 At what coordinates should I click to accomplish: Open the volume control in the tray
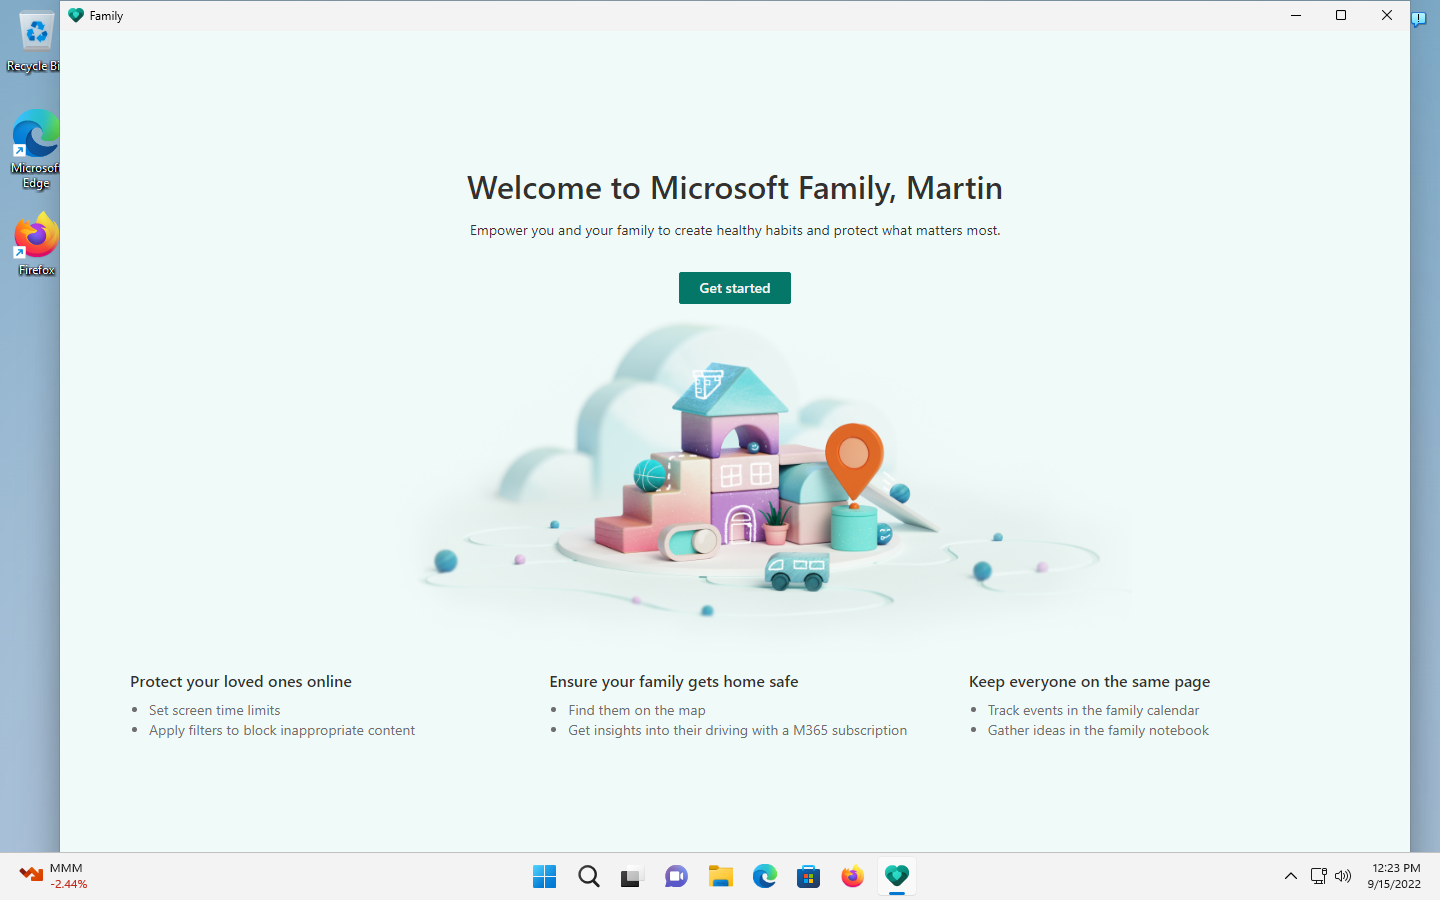coord(1343,876)
